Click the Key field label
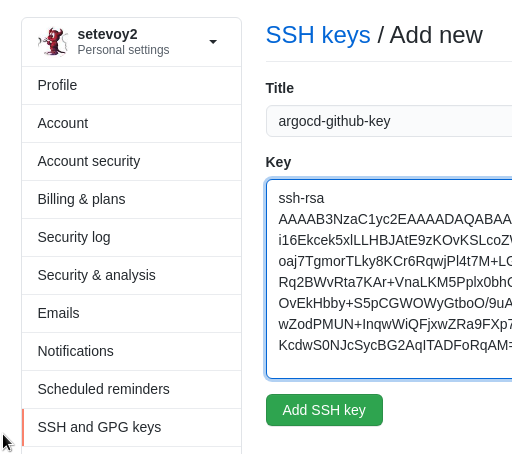Screen dimensions: 512x454 [278, 162]
